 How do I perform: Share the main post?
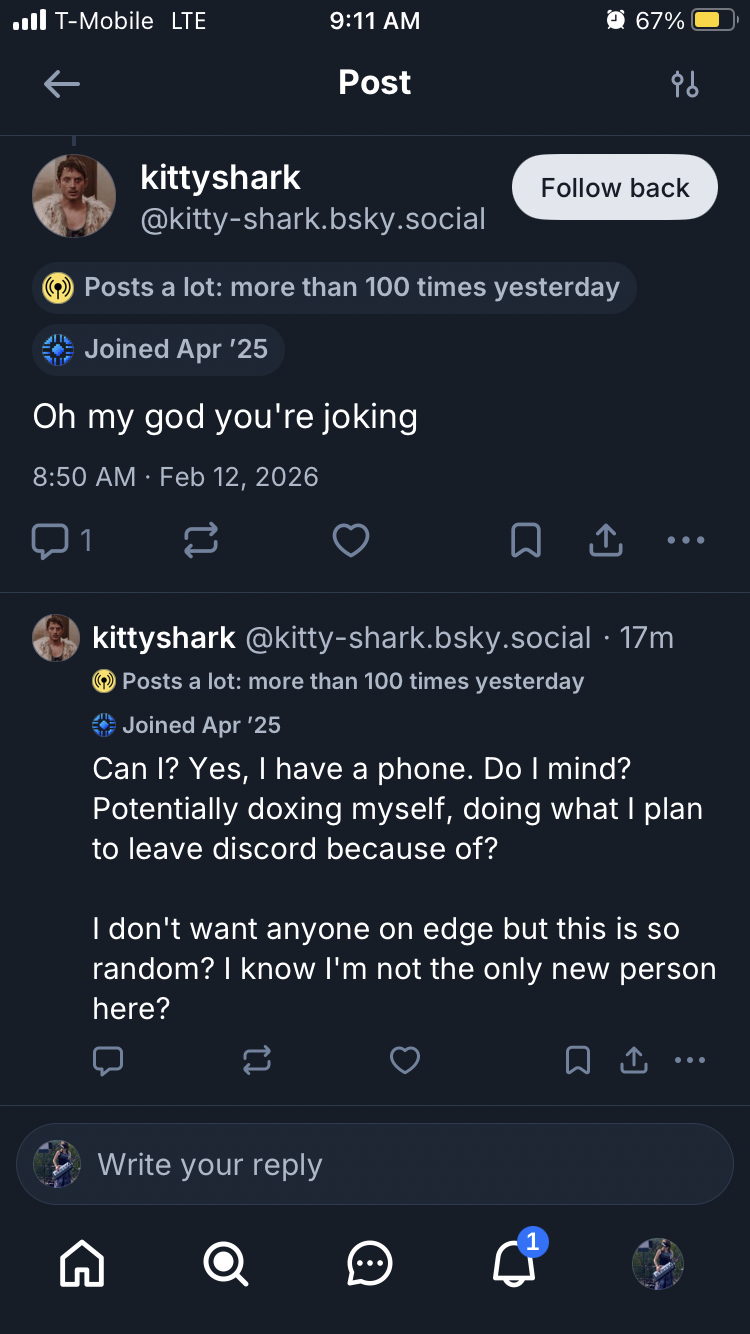click(x=606, y=541)
